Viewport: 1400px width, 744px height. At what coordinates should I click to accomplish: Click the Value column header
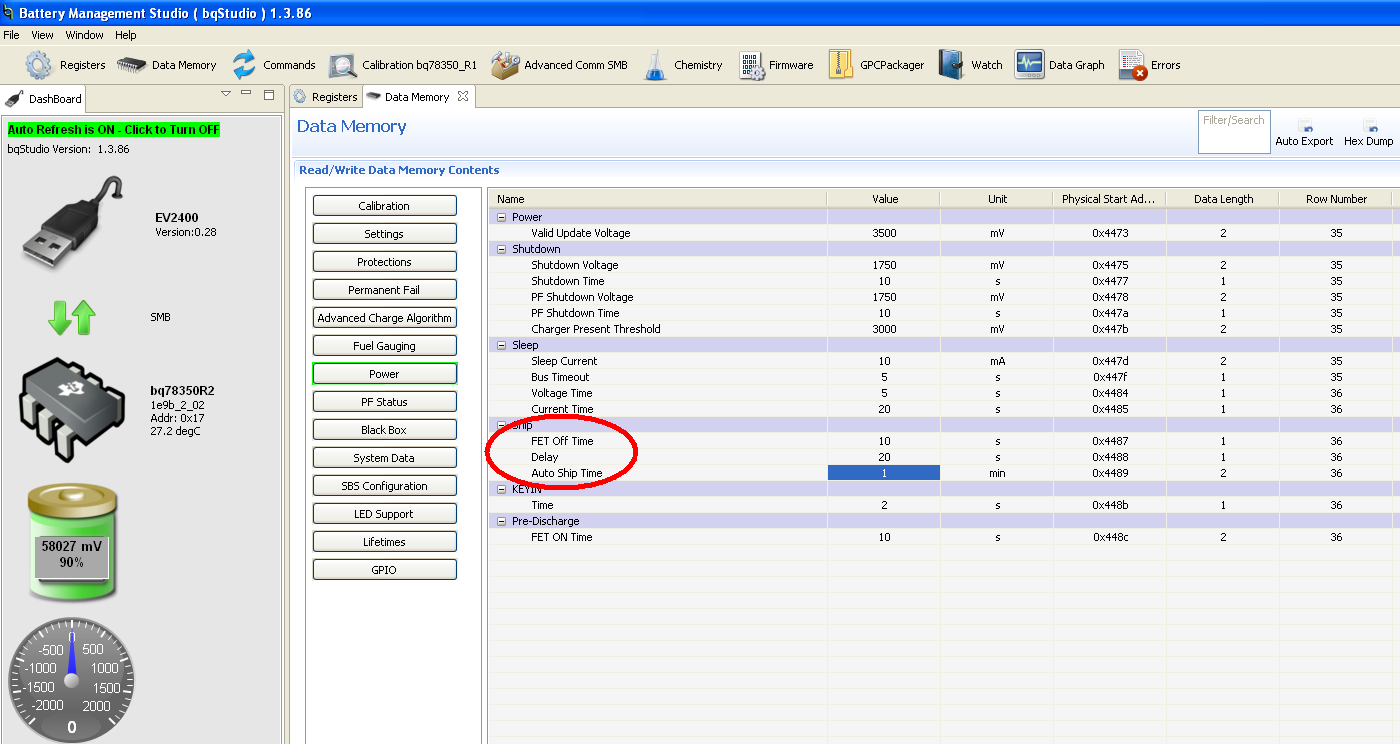(884, 199)
